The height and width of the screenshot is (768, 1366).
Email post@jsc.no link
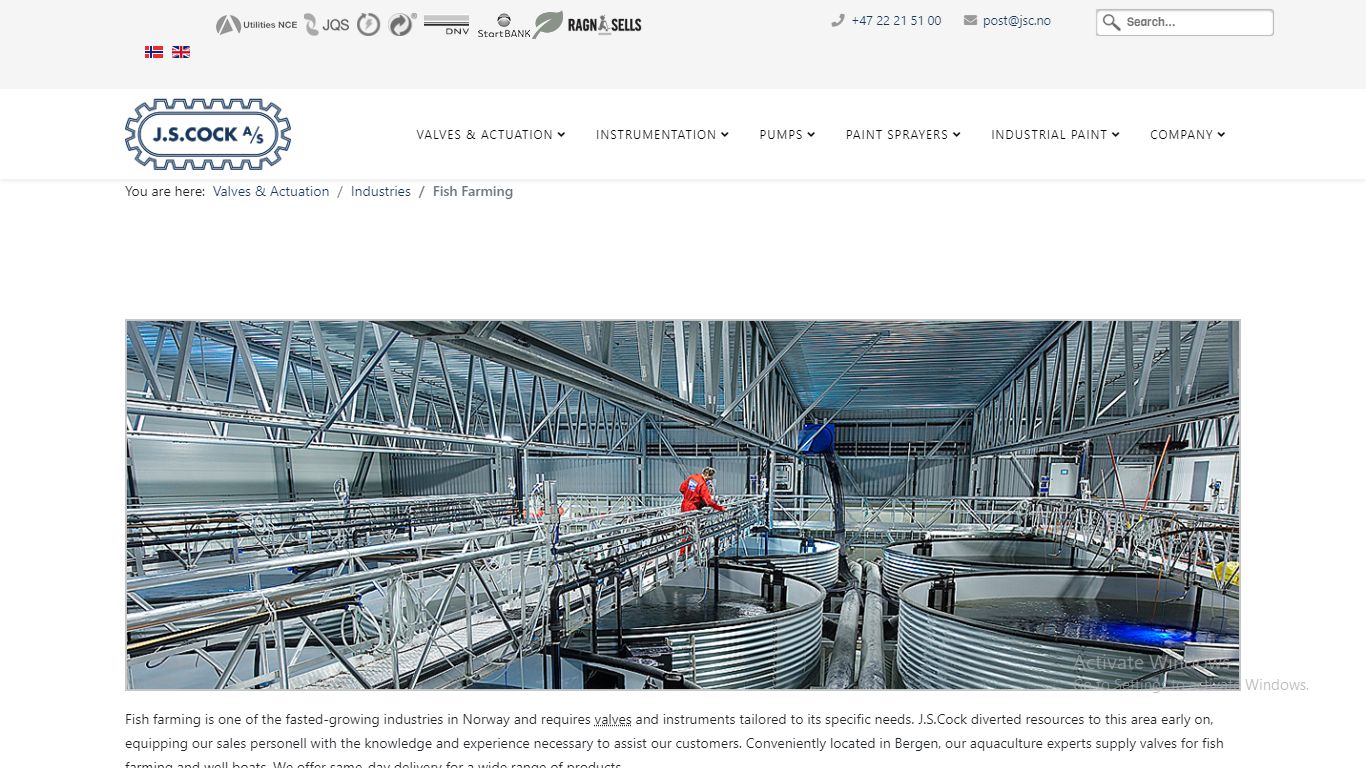[1016, 21]
